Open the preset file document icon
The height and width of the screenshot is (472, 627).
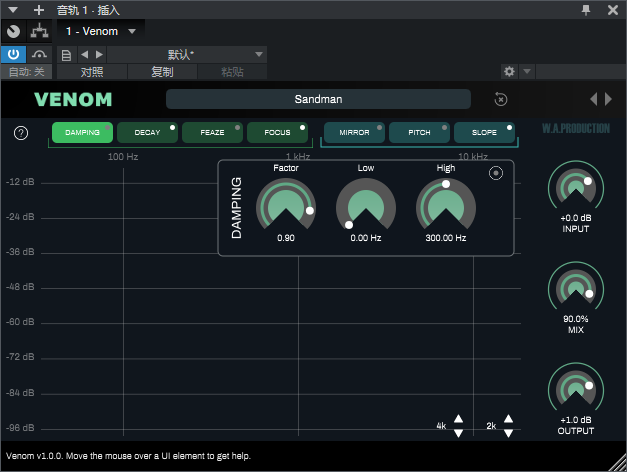click(66, 55)
